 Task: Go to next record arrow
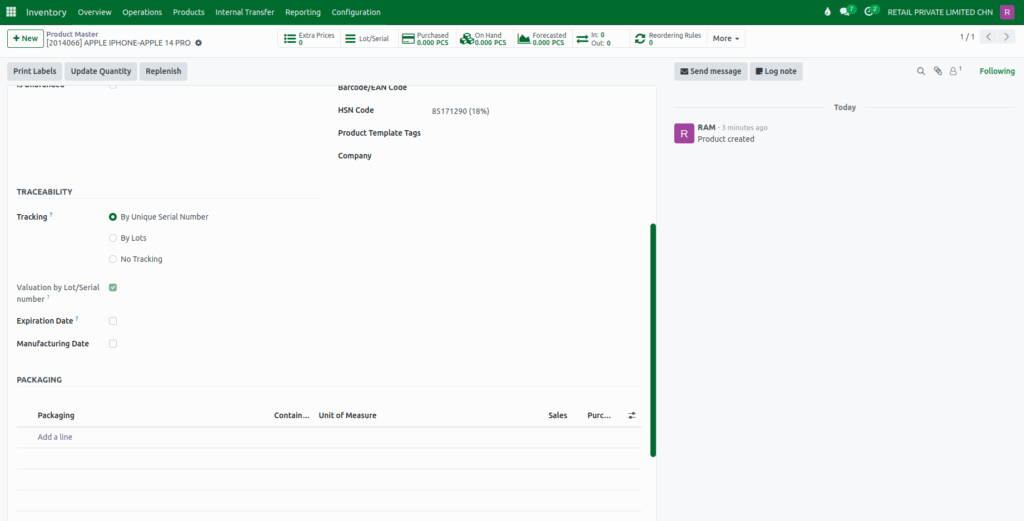(1007, 37)
